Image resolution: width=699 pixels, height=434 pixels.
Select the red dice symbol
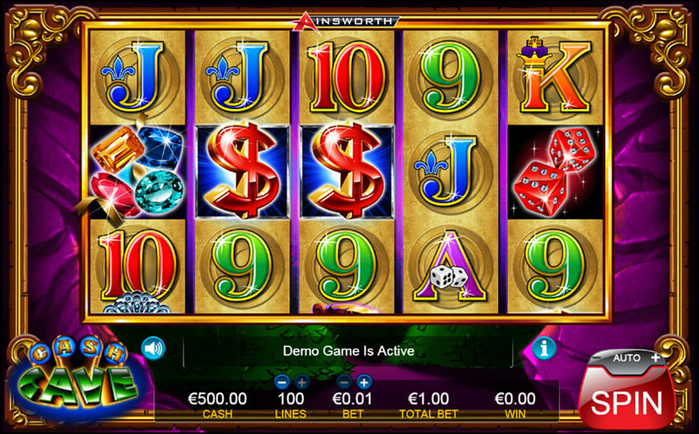tap(555, 172)
